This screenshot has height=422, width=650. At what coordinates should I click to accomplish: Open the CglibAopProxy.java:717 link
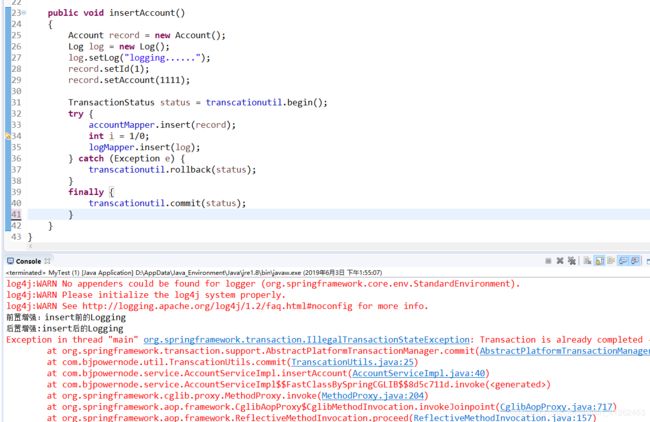coord(556,407)
